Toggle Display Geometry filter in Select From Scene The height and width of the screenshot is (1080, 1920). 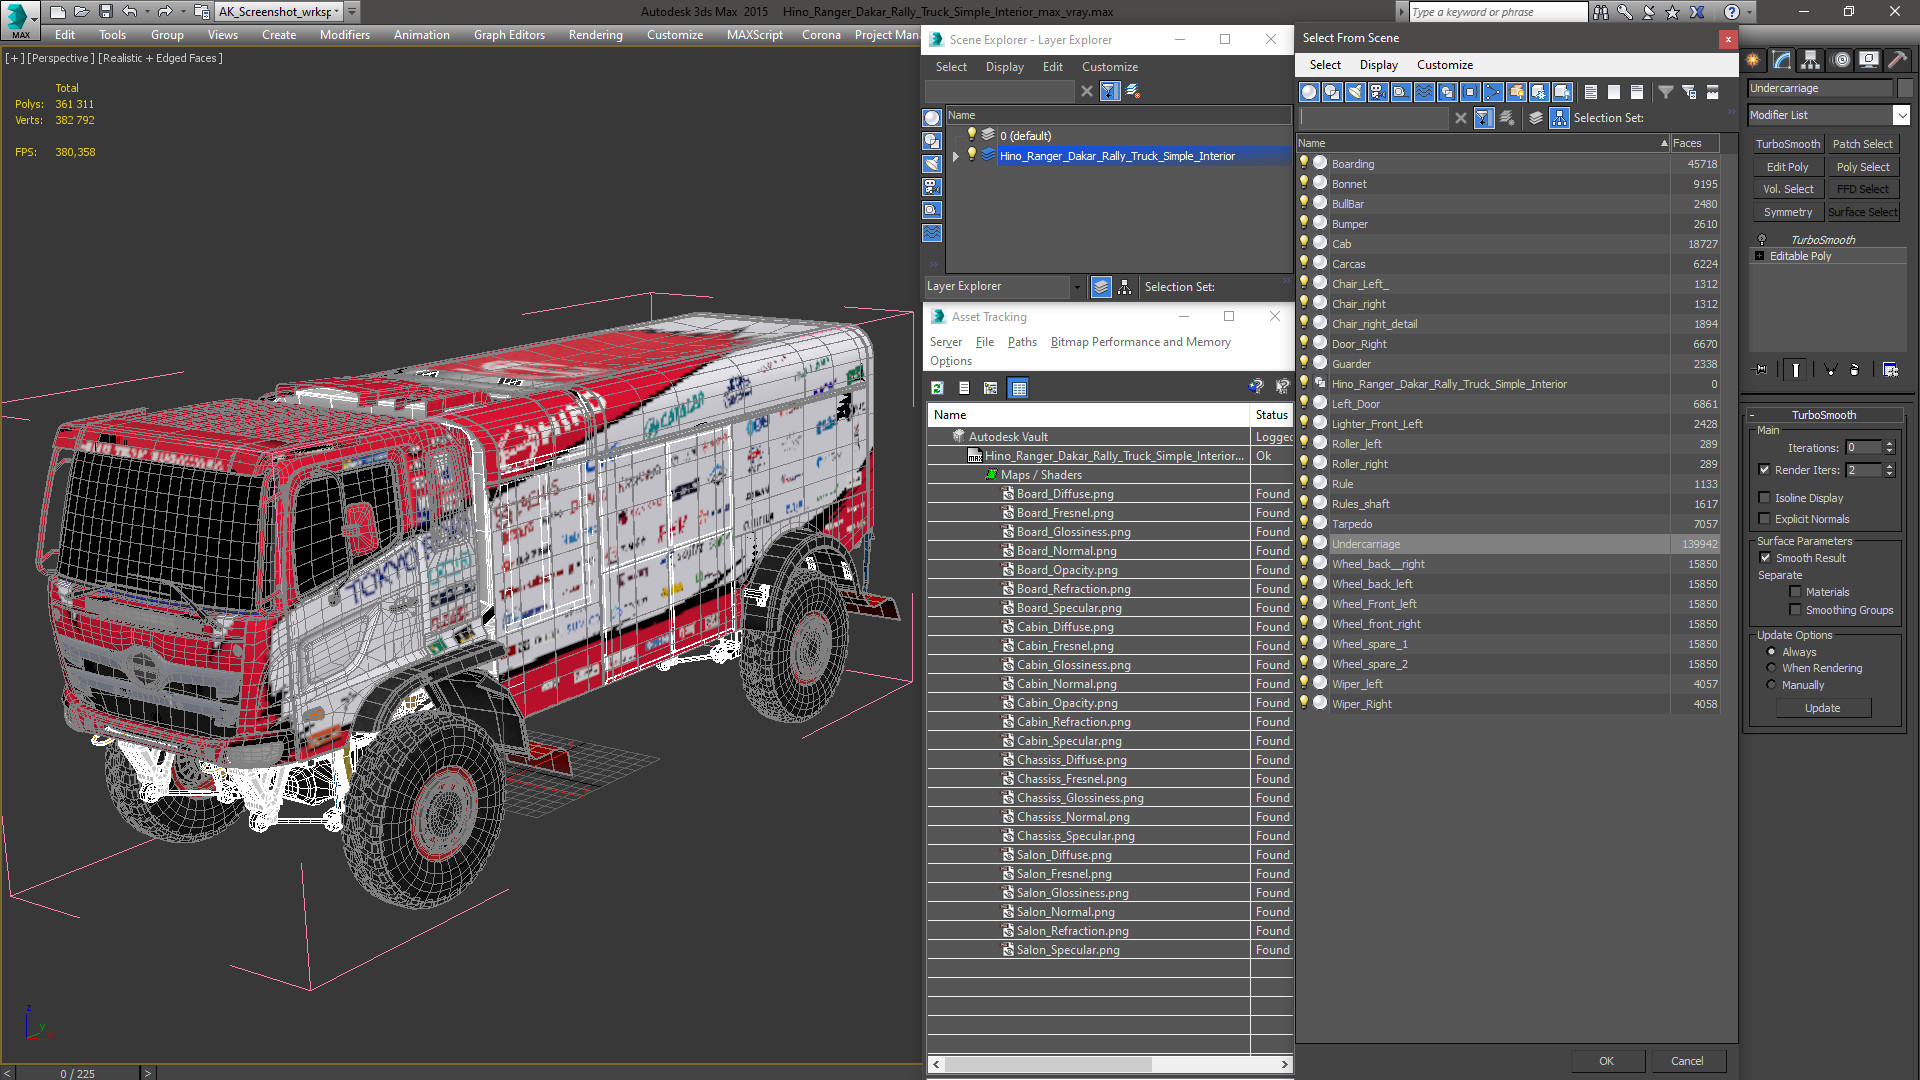point(1309,92)
